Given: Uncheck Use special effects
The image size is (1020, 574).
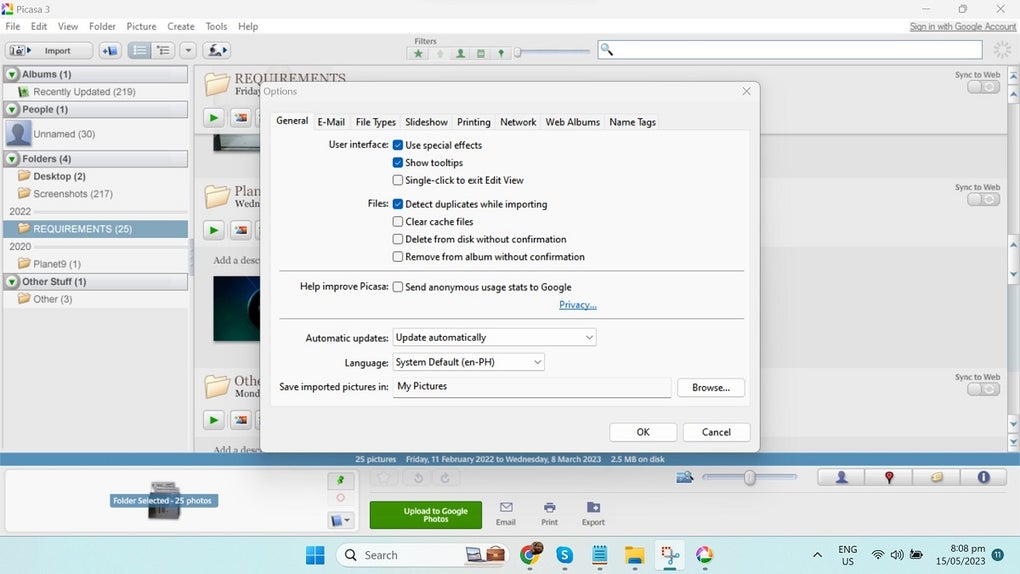Looking at the screenshot, I should point(397,145).
